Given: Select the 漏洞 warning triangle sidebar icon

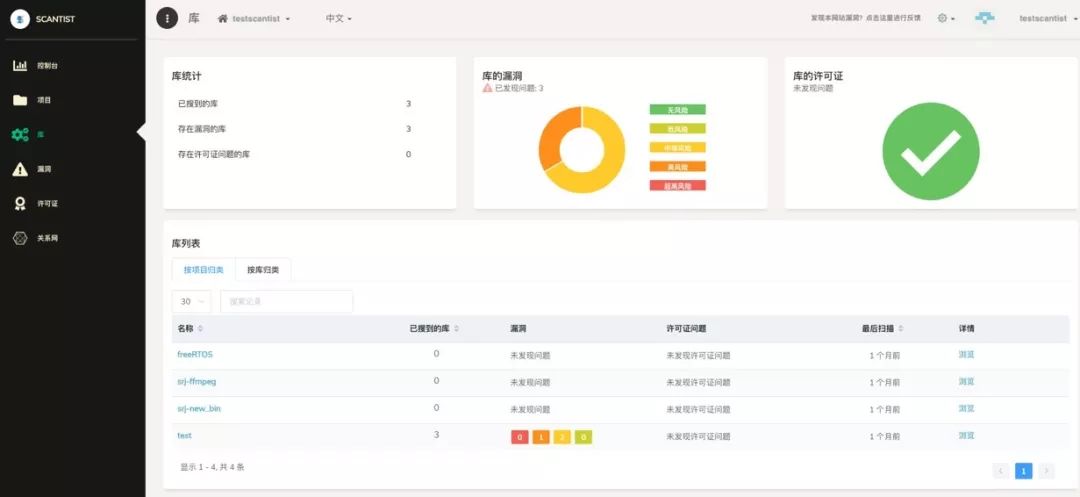Looking at the screenshot, I should click(x=20, y=169).
